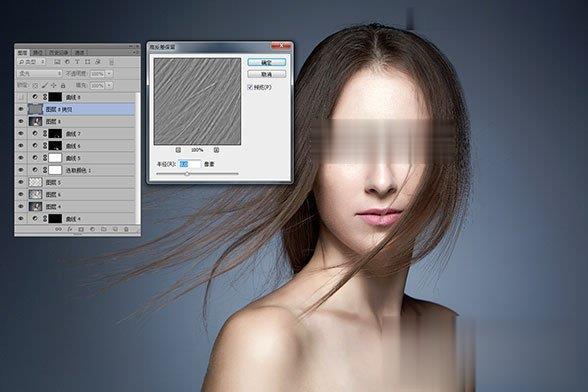Click the zoom in button under filter preview
Viewport: 588px width, 392px height.
(216, 150)
